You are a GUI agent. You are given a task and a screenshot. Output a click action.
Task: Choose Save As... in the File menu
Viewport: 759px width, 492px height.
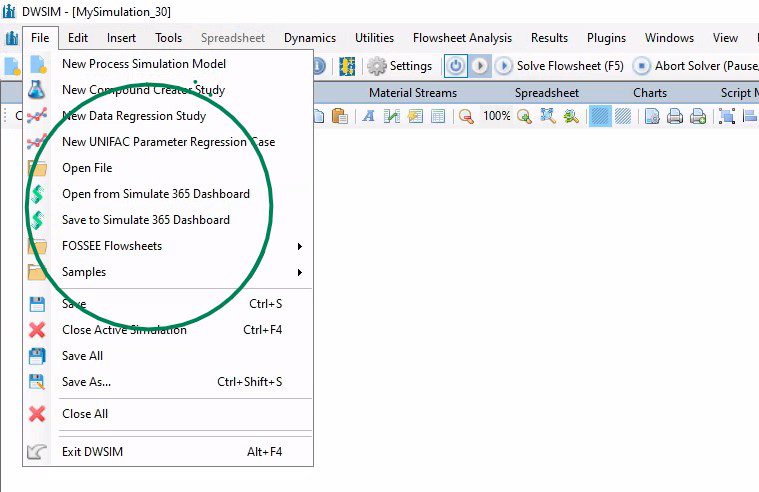167,382
